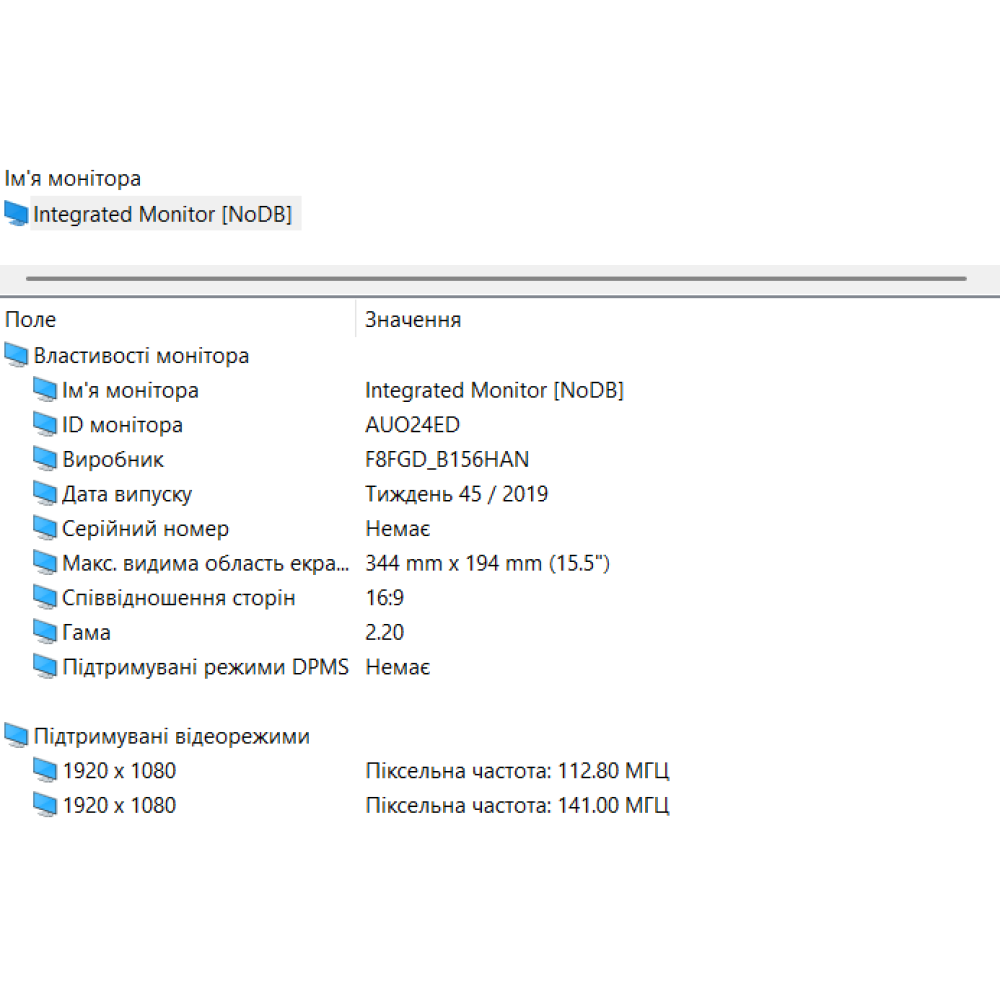The width and height of the screenshot is (1000, 1000).
Task: Click the icon next to ID монітора
Action: [45, 424]
